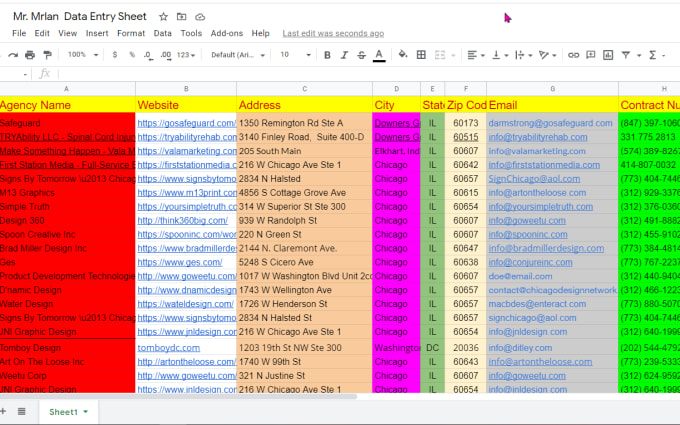This screenshot has height=425, width=680.
Task: Open the Format menu
Action: coord(131,33)
